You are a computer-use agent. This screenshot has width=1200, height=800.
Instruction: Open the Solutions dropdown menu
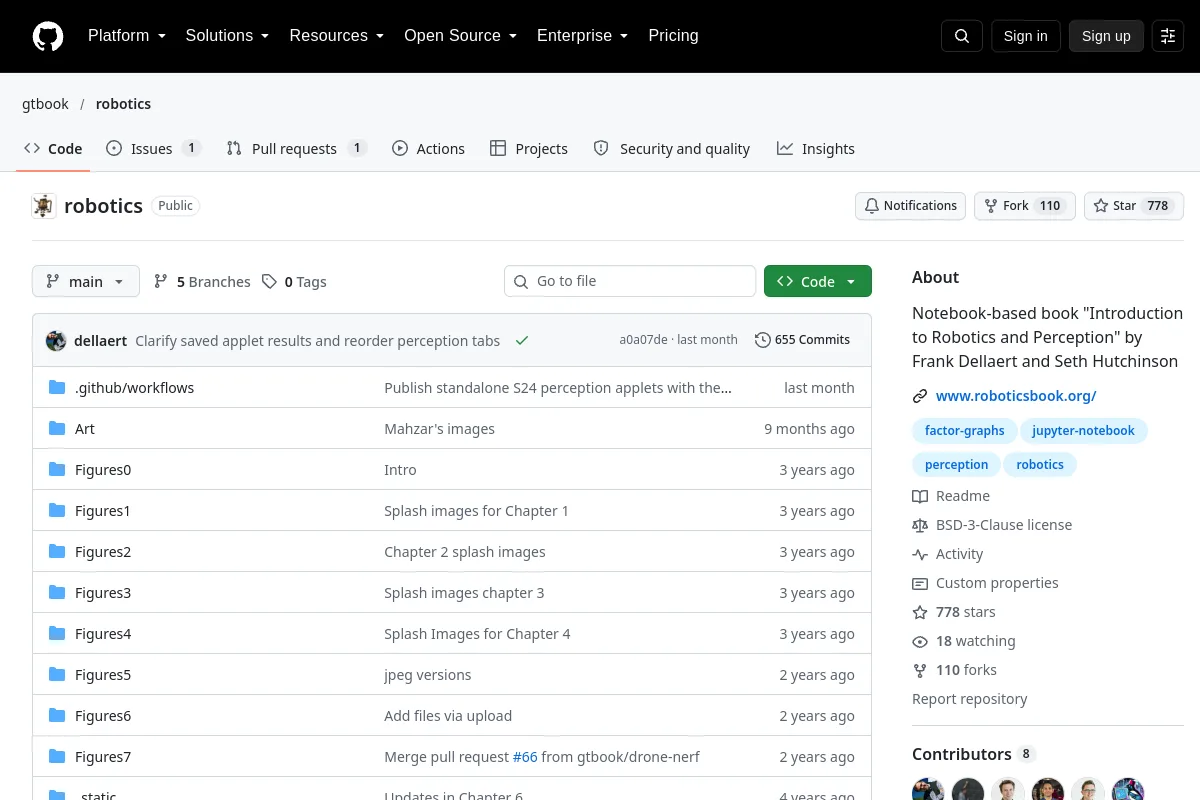tap(227, 36)
